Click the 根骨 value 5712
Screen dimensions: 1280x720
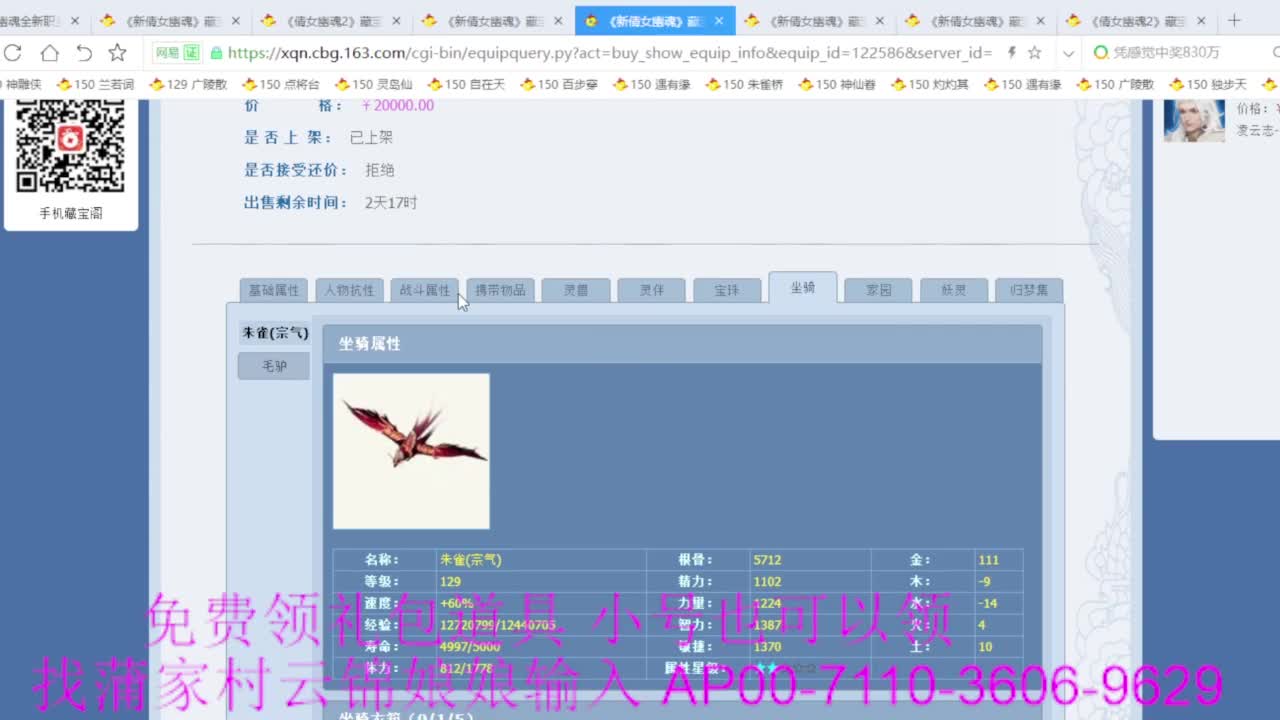coord(767,560)
